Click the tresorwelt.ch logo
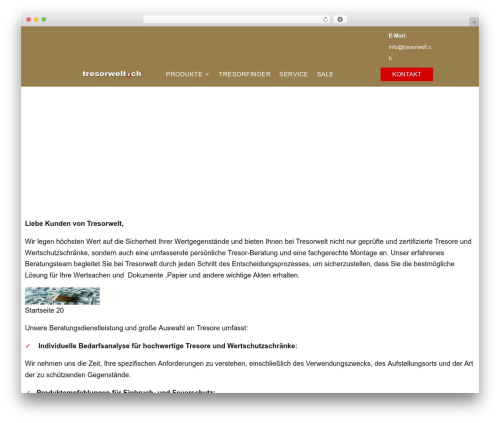This screenshot has width=500, height=423. [112, 74]
